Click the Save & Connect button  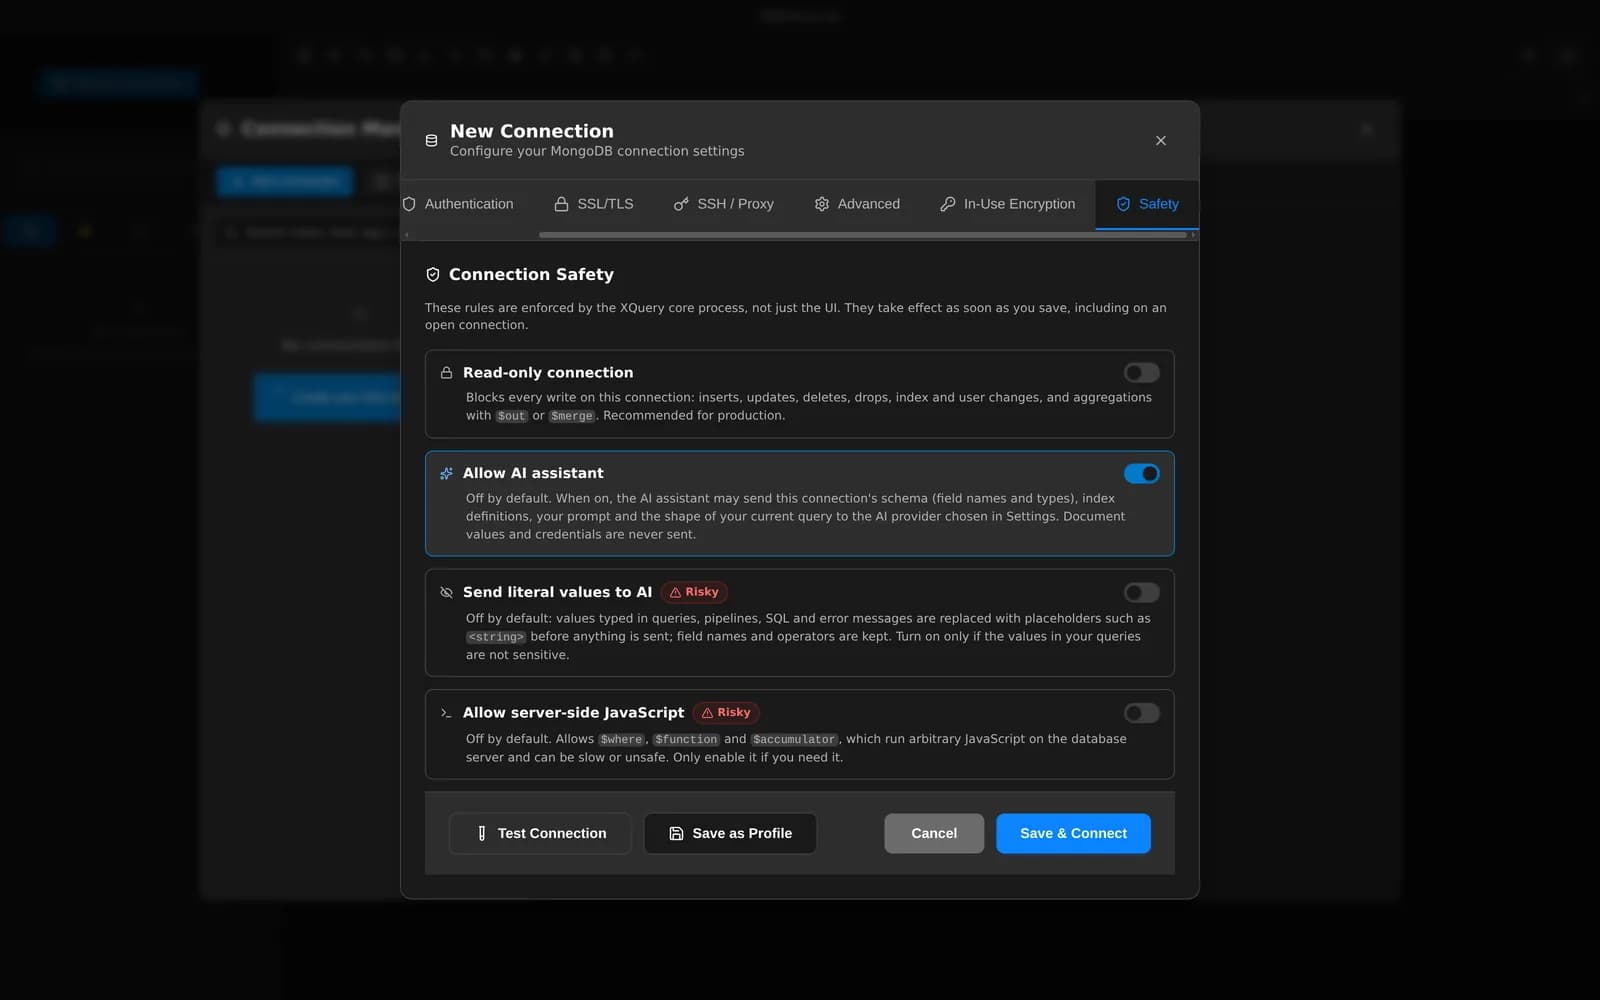[x=1073, y=833]
